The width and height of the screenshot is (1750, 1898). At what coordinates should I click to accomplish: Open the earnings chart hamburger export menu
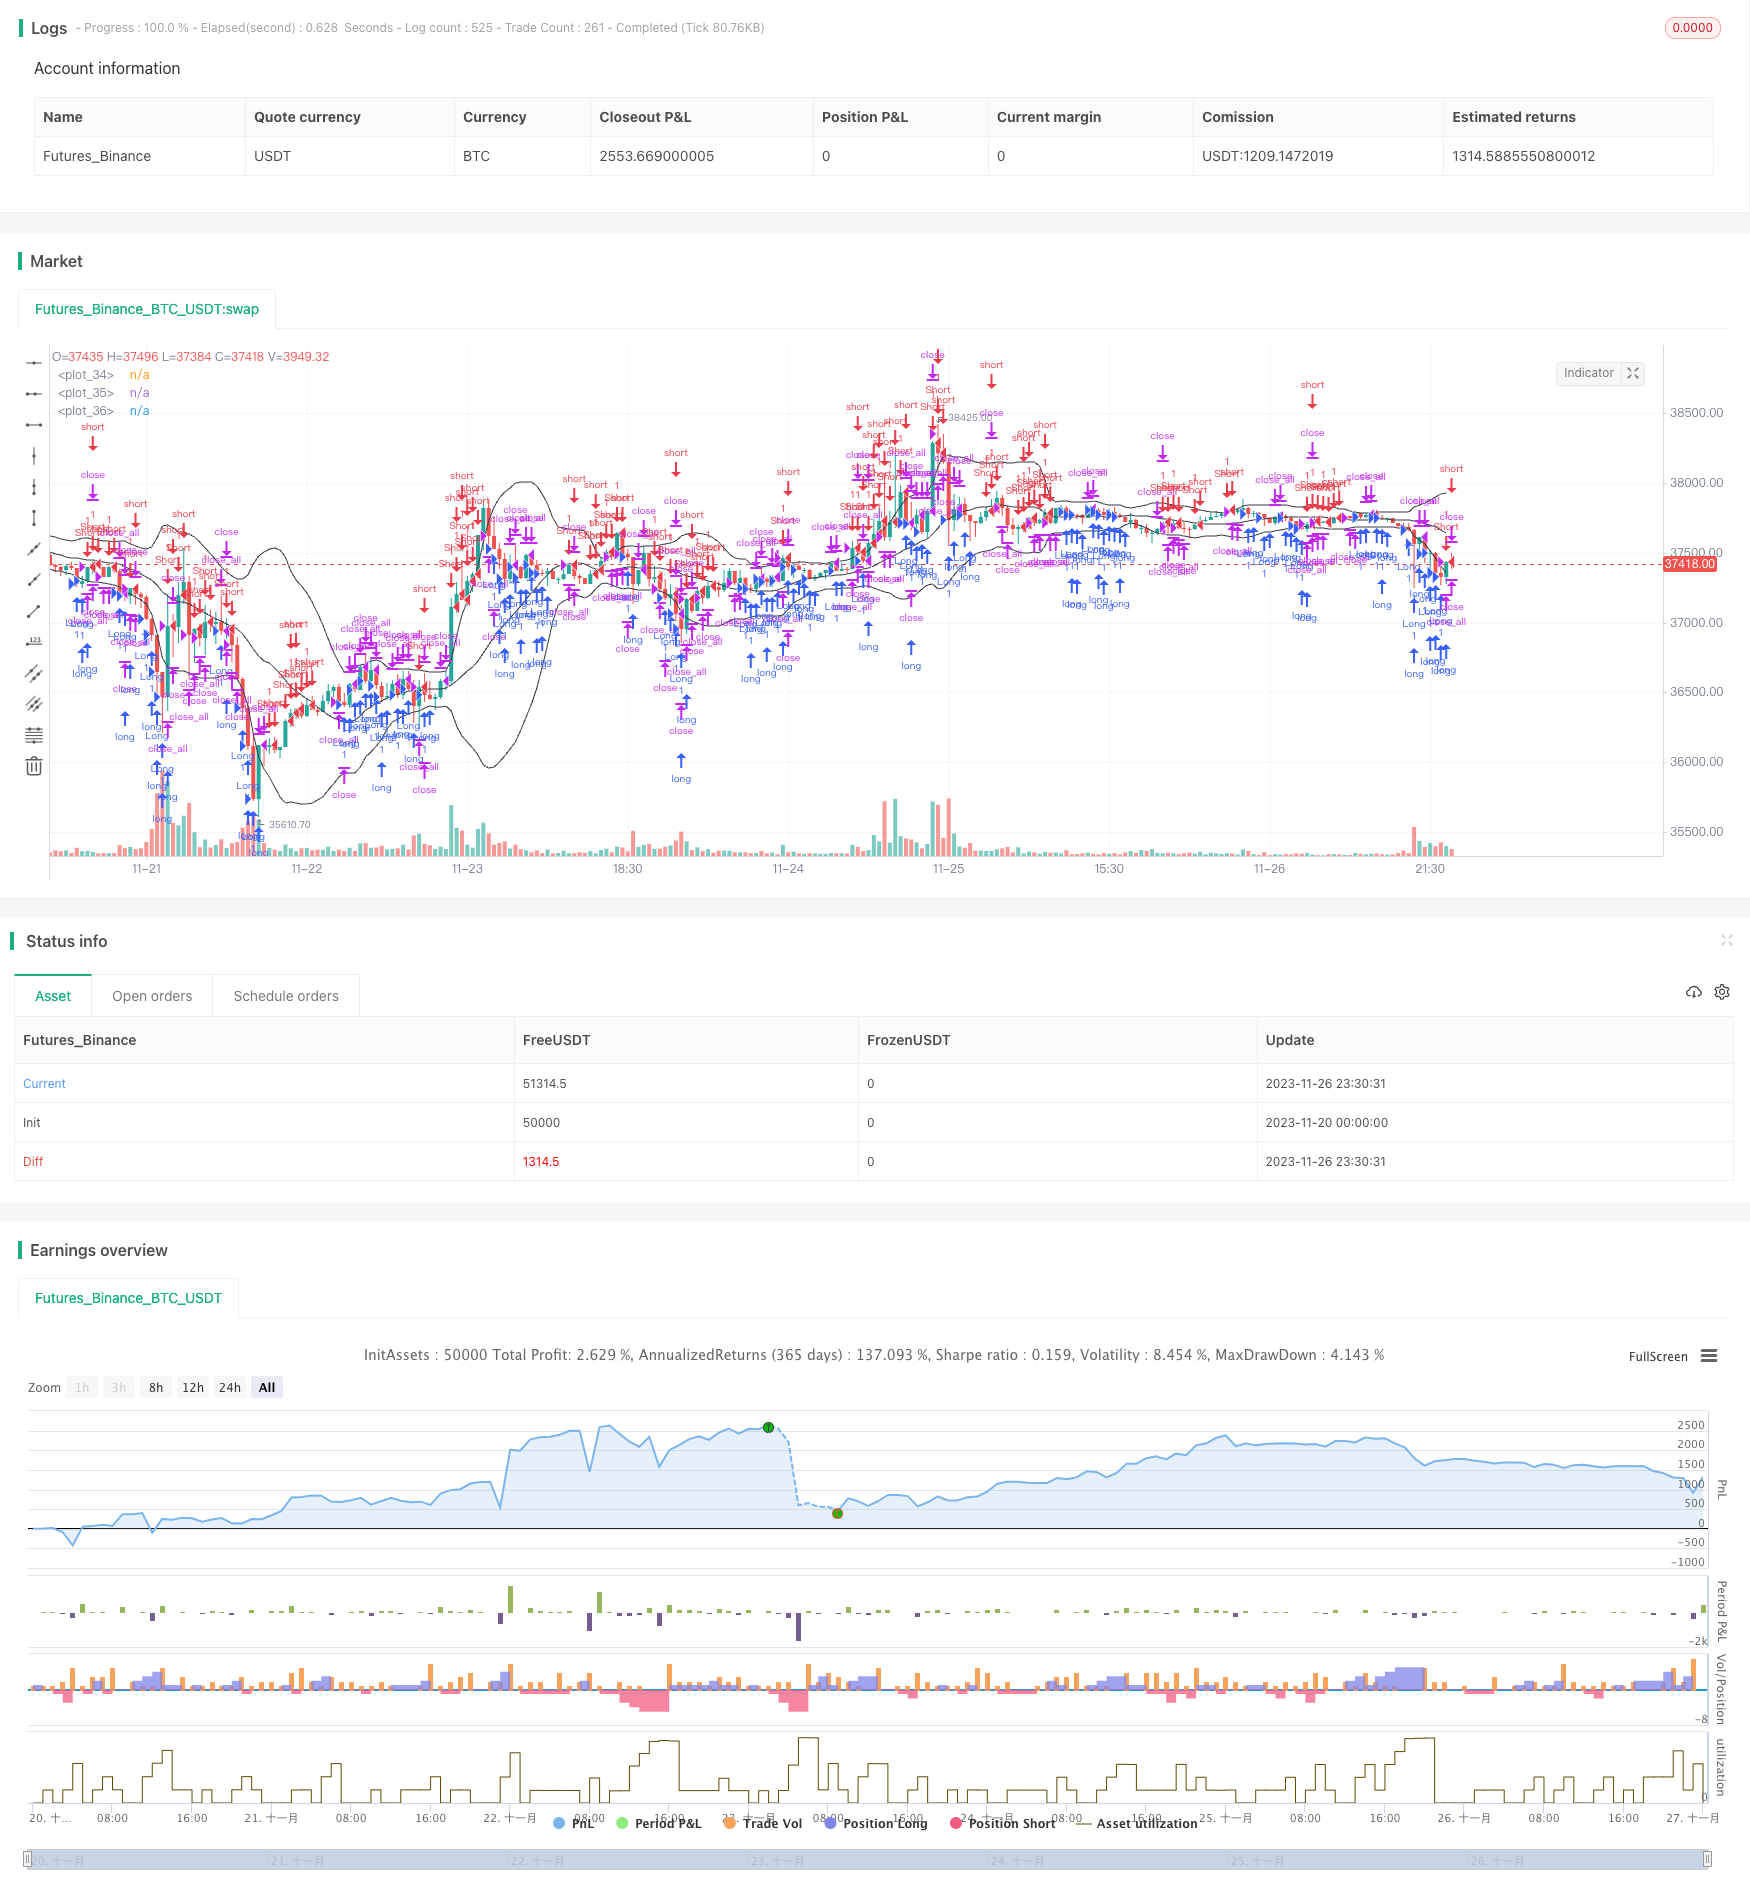(1709, 1356)
